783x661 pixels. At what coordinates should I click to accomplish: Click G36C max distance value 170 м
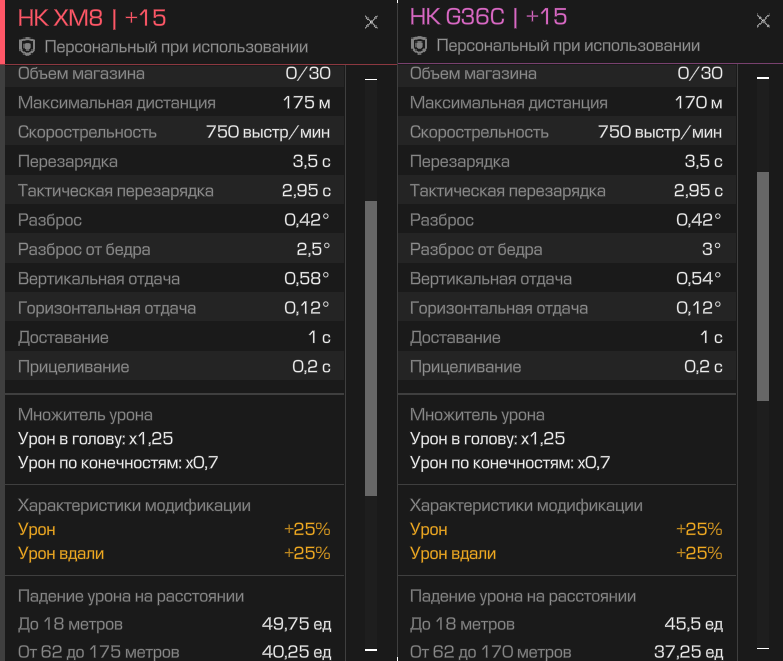click(699, 102)
